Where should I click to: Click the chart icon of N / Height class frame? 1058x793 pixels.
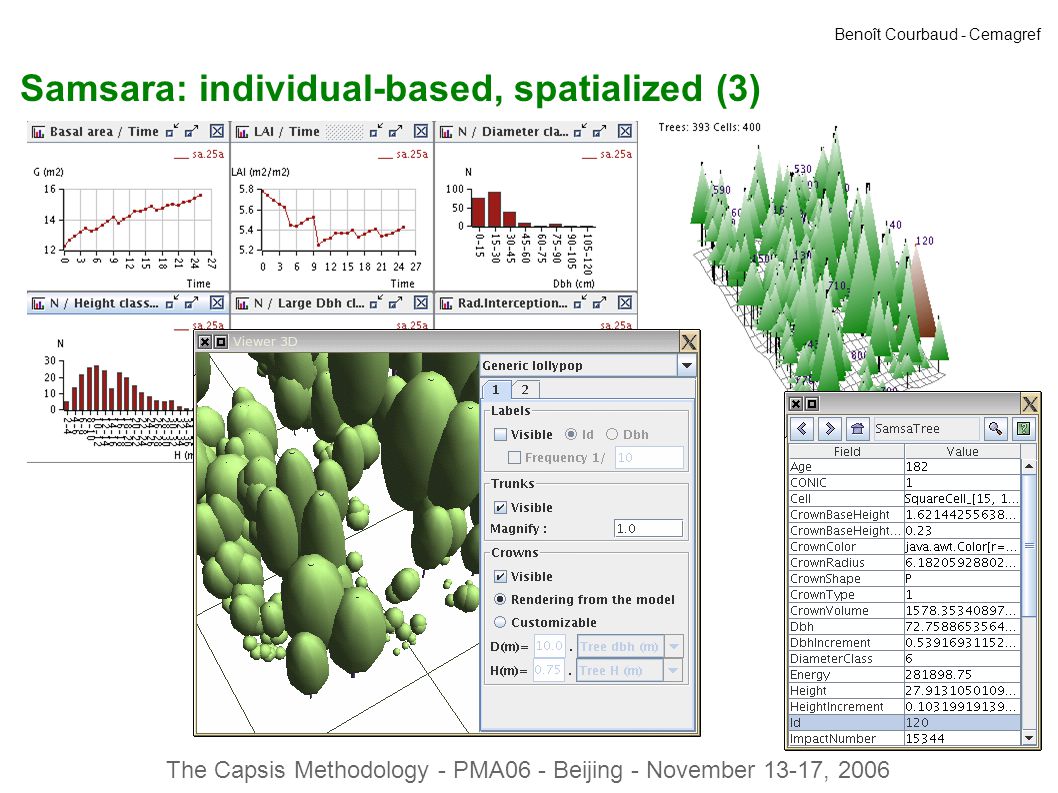coord(38,304)
